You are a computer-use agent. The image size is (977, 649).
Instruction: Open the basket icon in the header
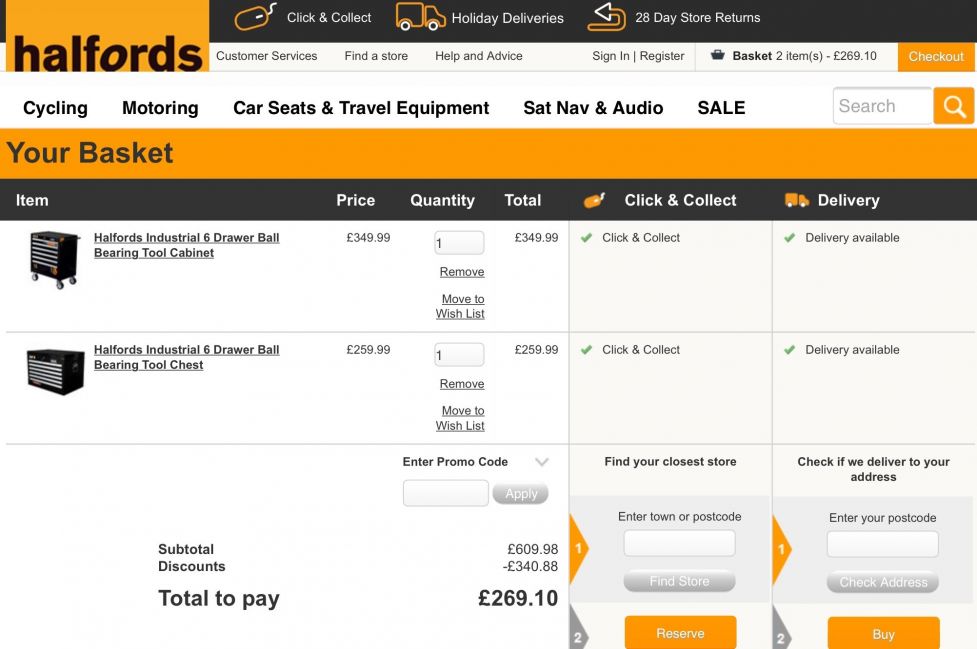coord(718,55)
